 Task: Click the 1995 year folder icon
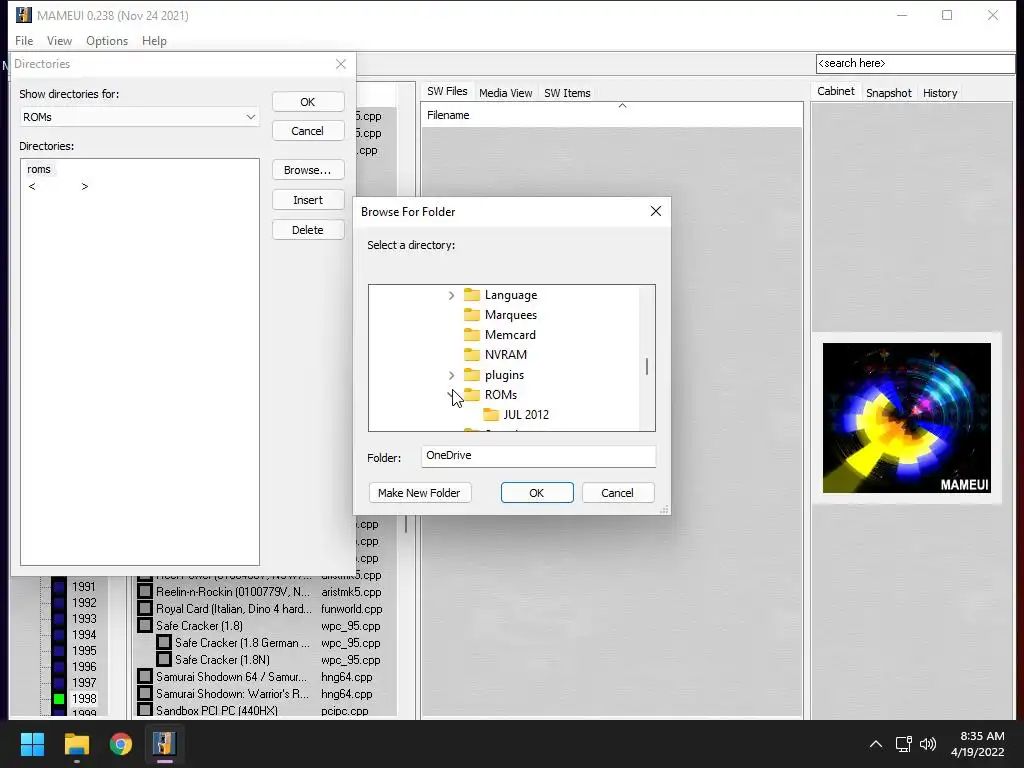pyautogui.click(x=59, y=650)
